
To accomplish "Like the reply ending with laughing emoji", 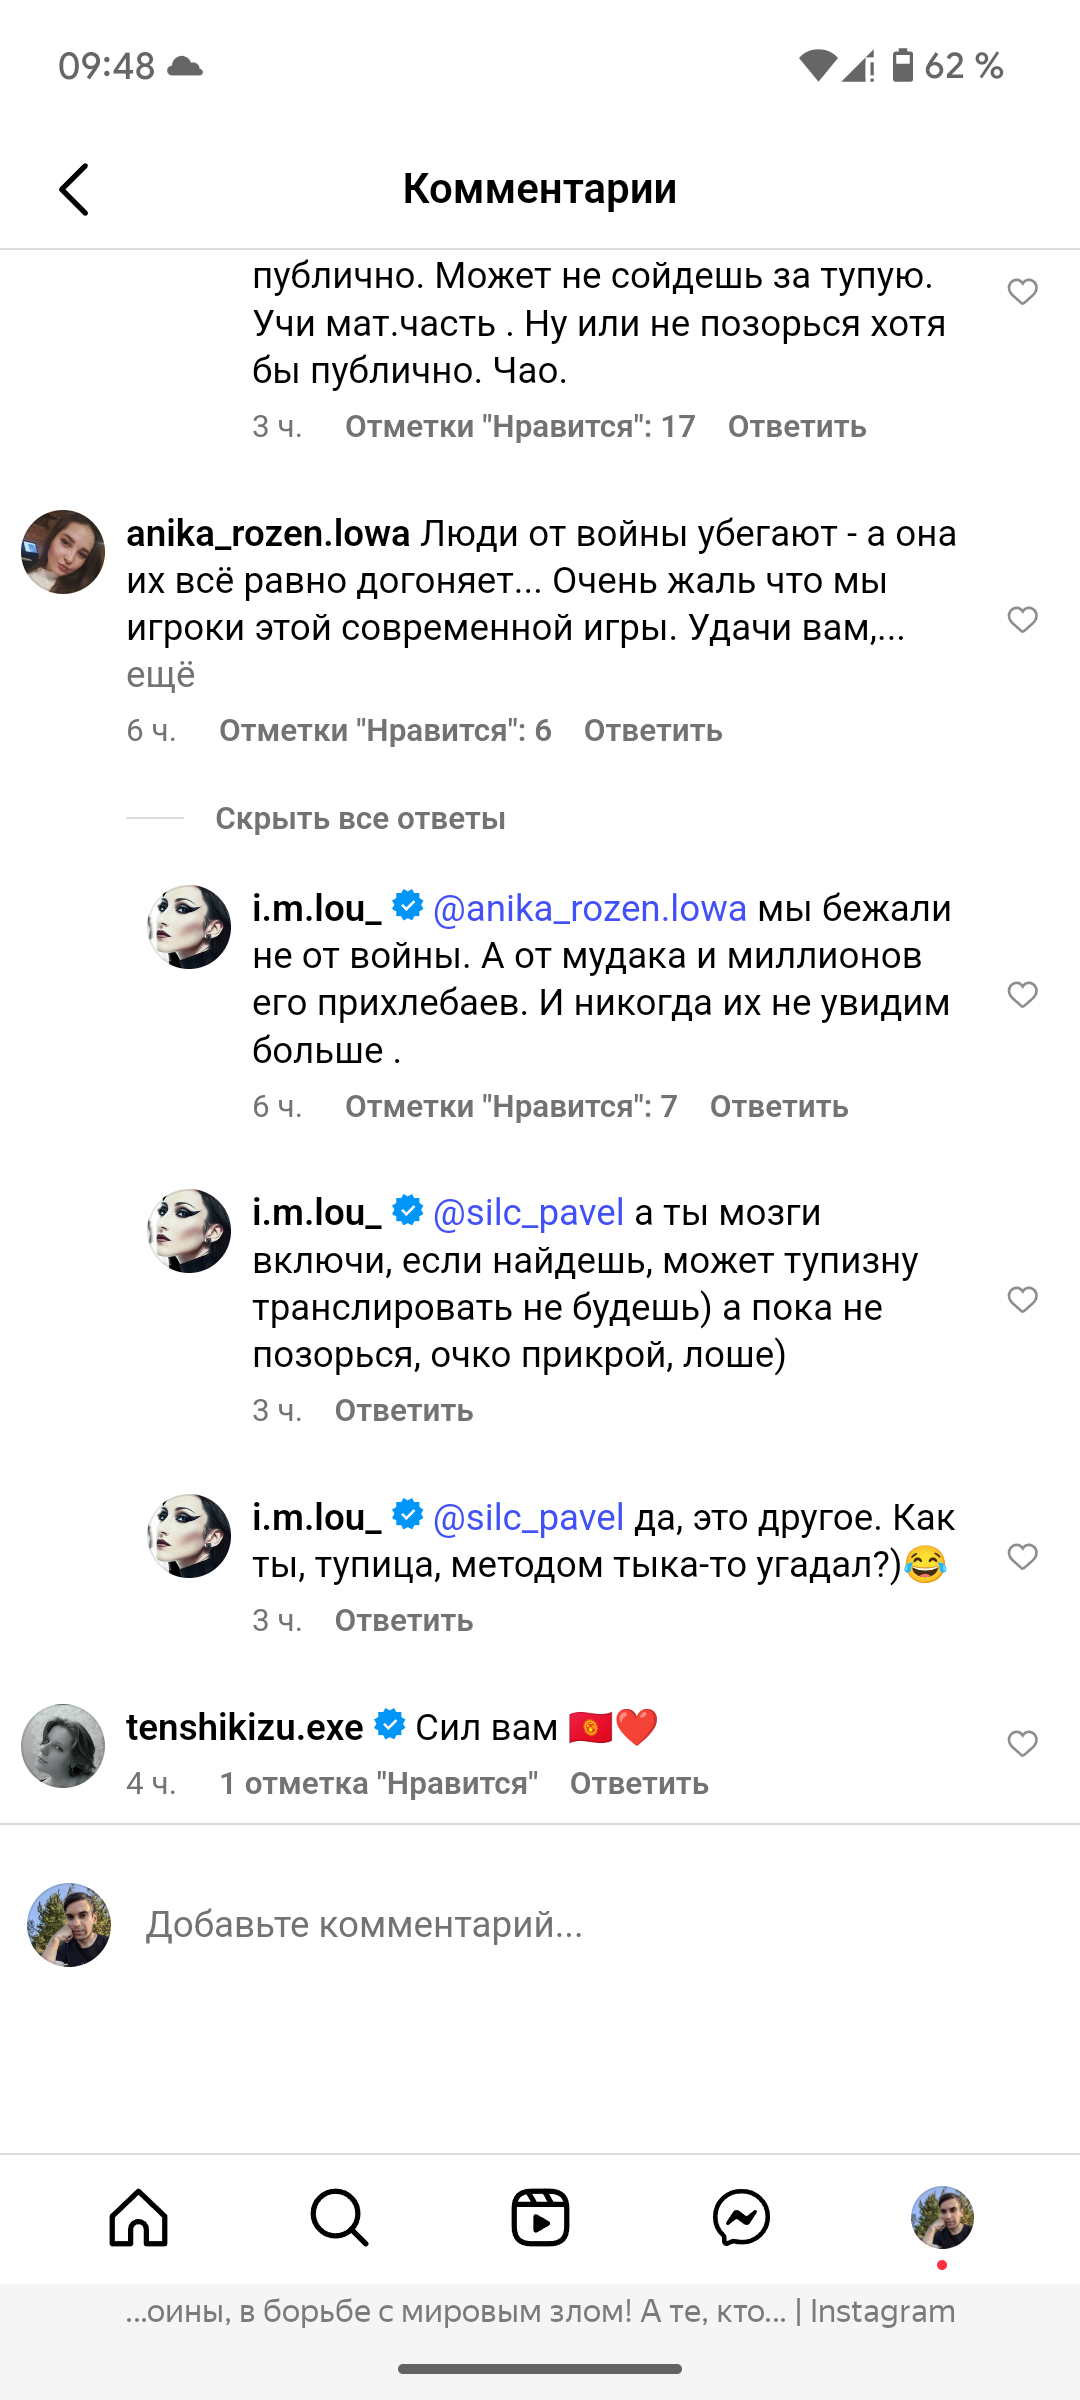I will click(1022, 1557).
